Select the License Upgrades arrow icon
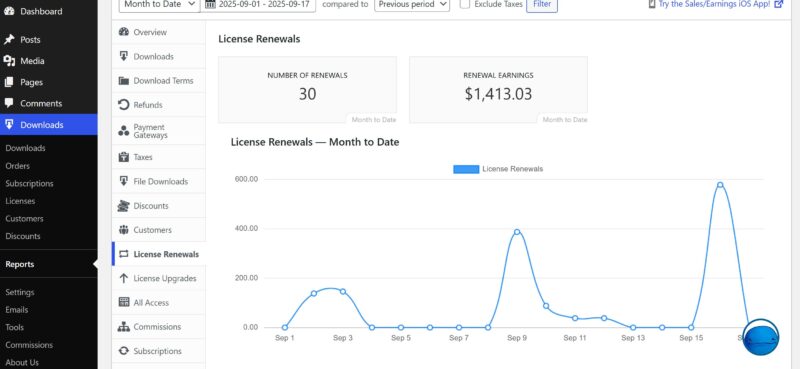800x369 pixels. [x=123, y=278]
